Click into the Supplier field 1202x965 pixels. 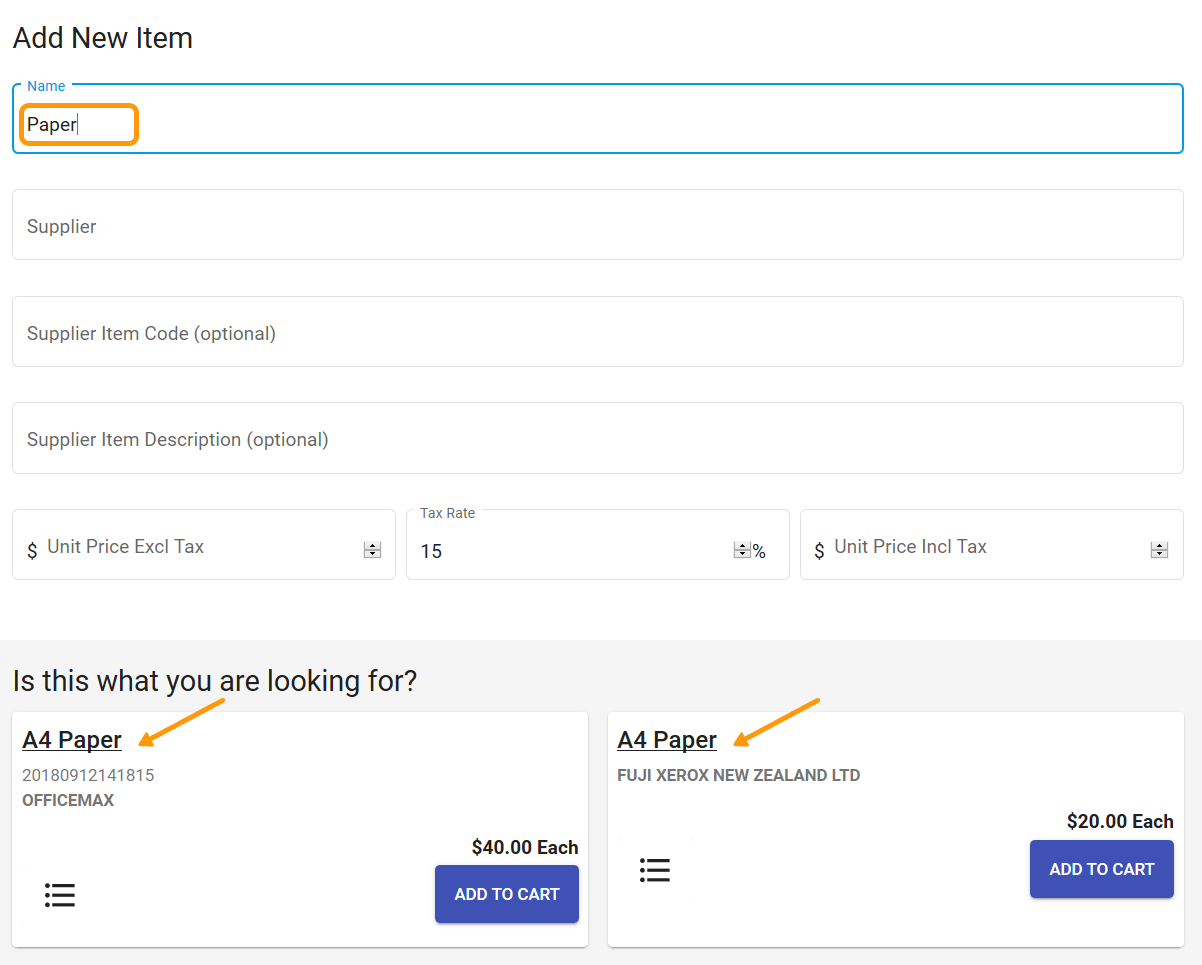597,226
